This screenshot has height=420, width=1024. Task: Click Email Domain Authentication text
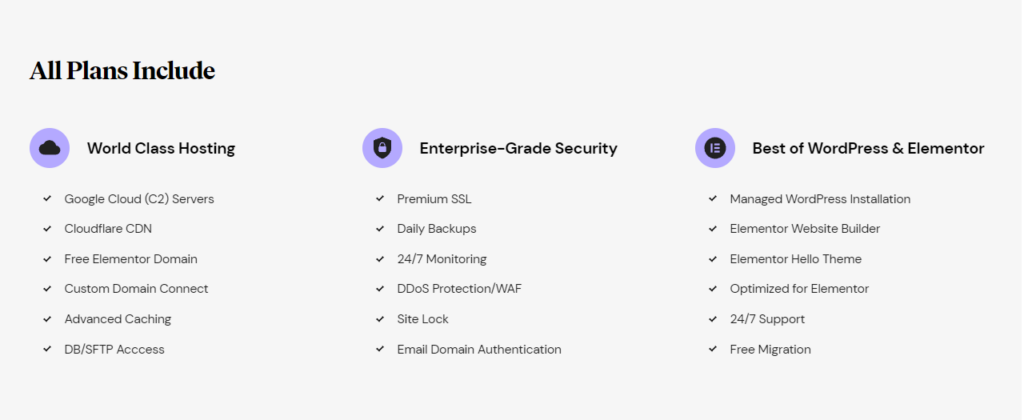479,349
